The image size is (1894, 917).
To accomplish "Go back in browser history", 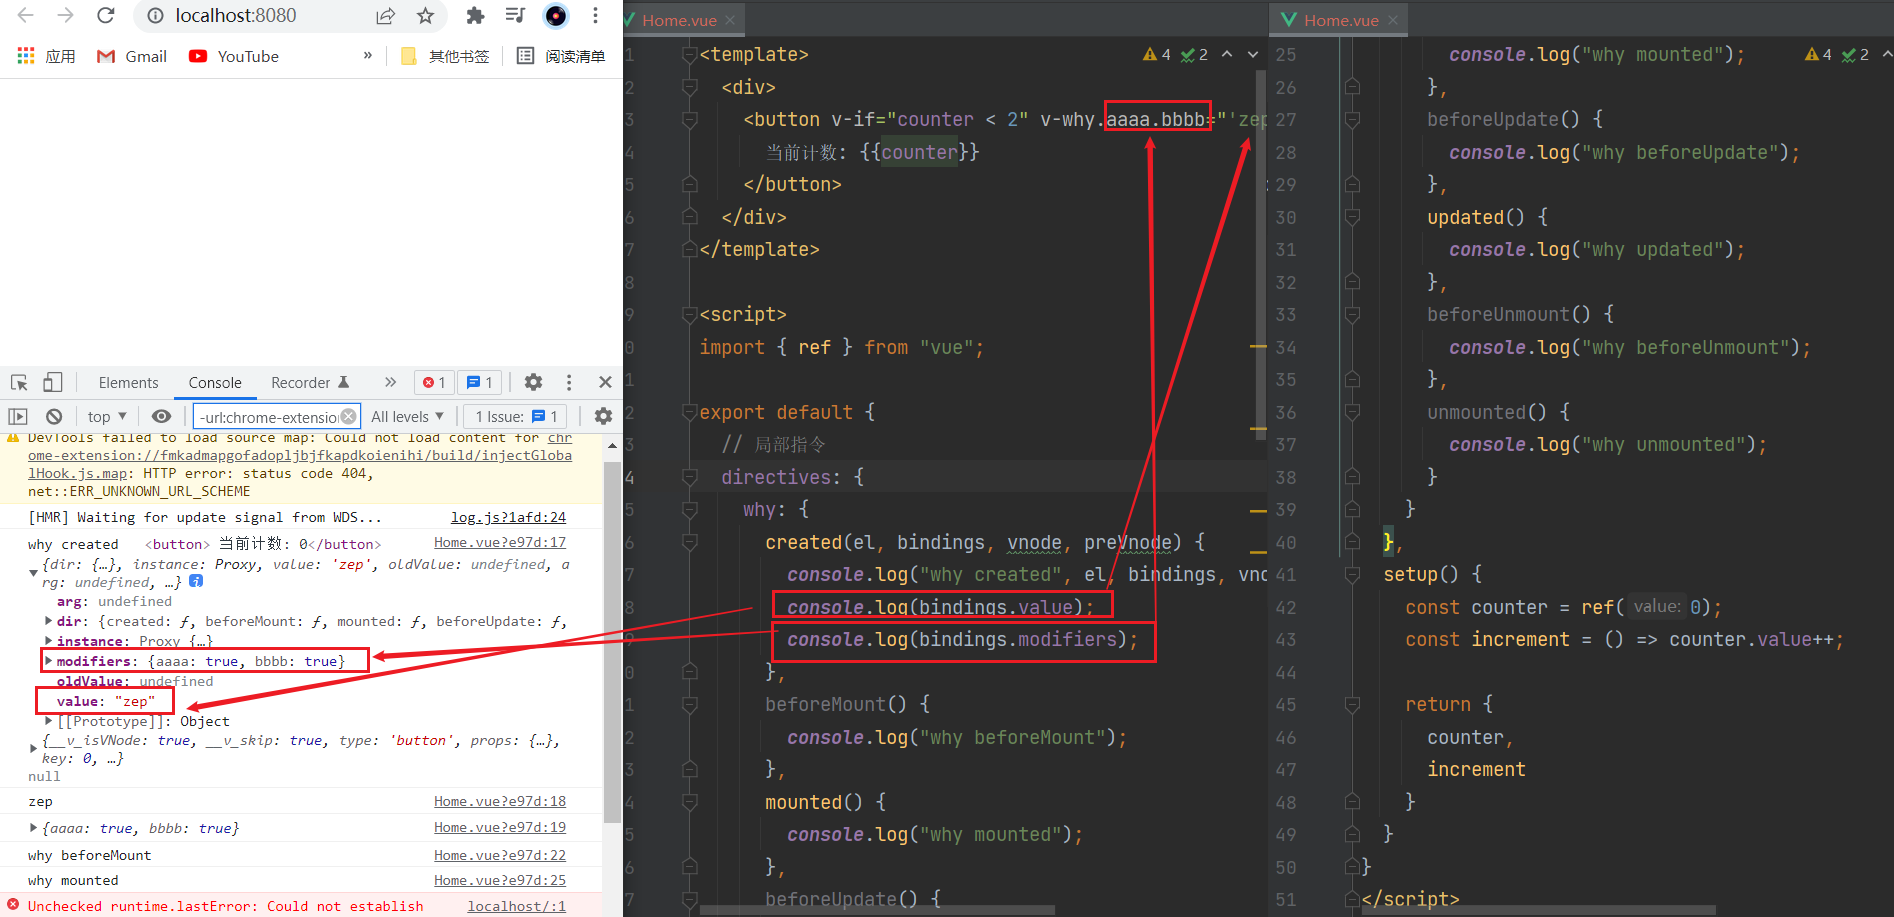I will [26, 15].
